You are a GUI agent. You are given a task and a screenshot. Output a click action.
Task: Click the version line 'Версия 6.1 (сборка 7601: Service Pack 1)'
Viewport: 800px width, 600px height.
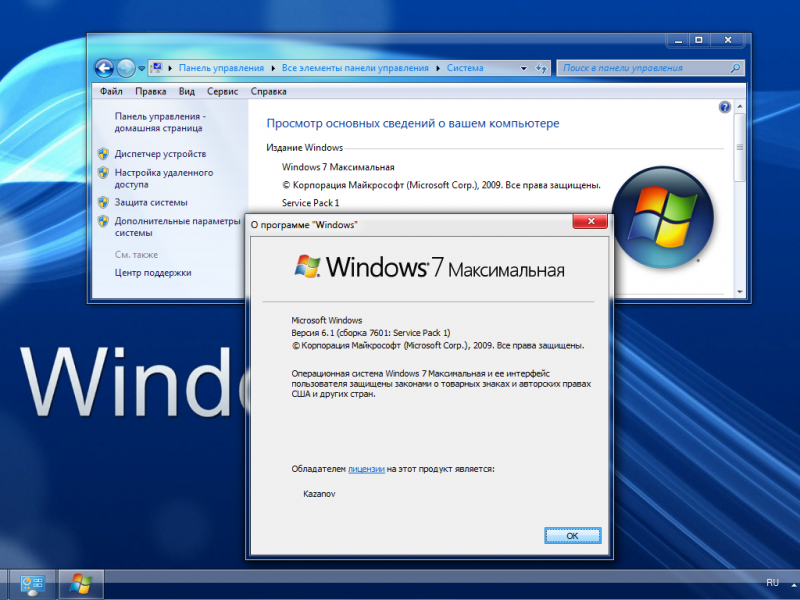click(370, 333)
